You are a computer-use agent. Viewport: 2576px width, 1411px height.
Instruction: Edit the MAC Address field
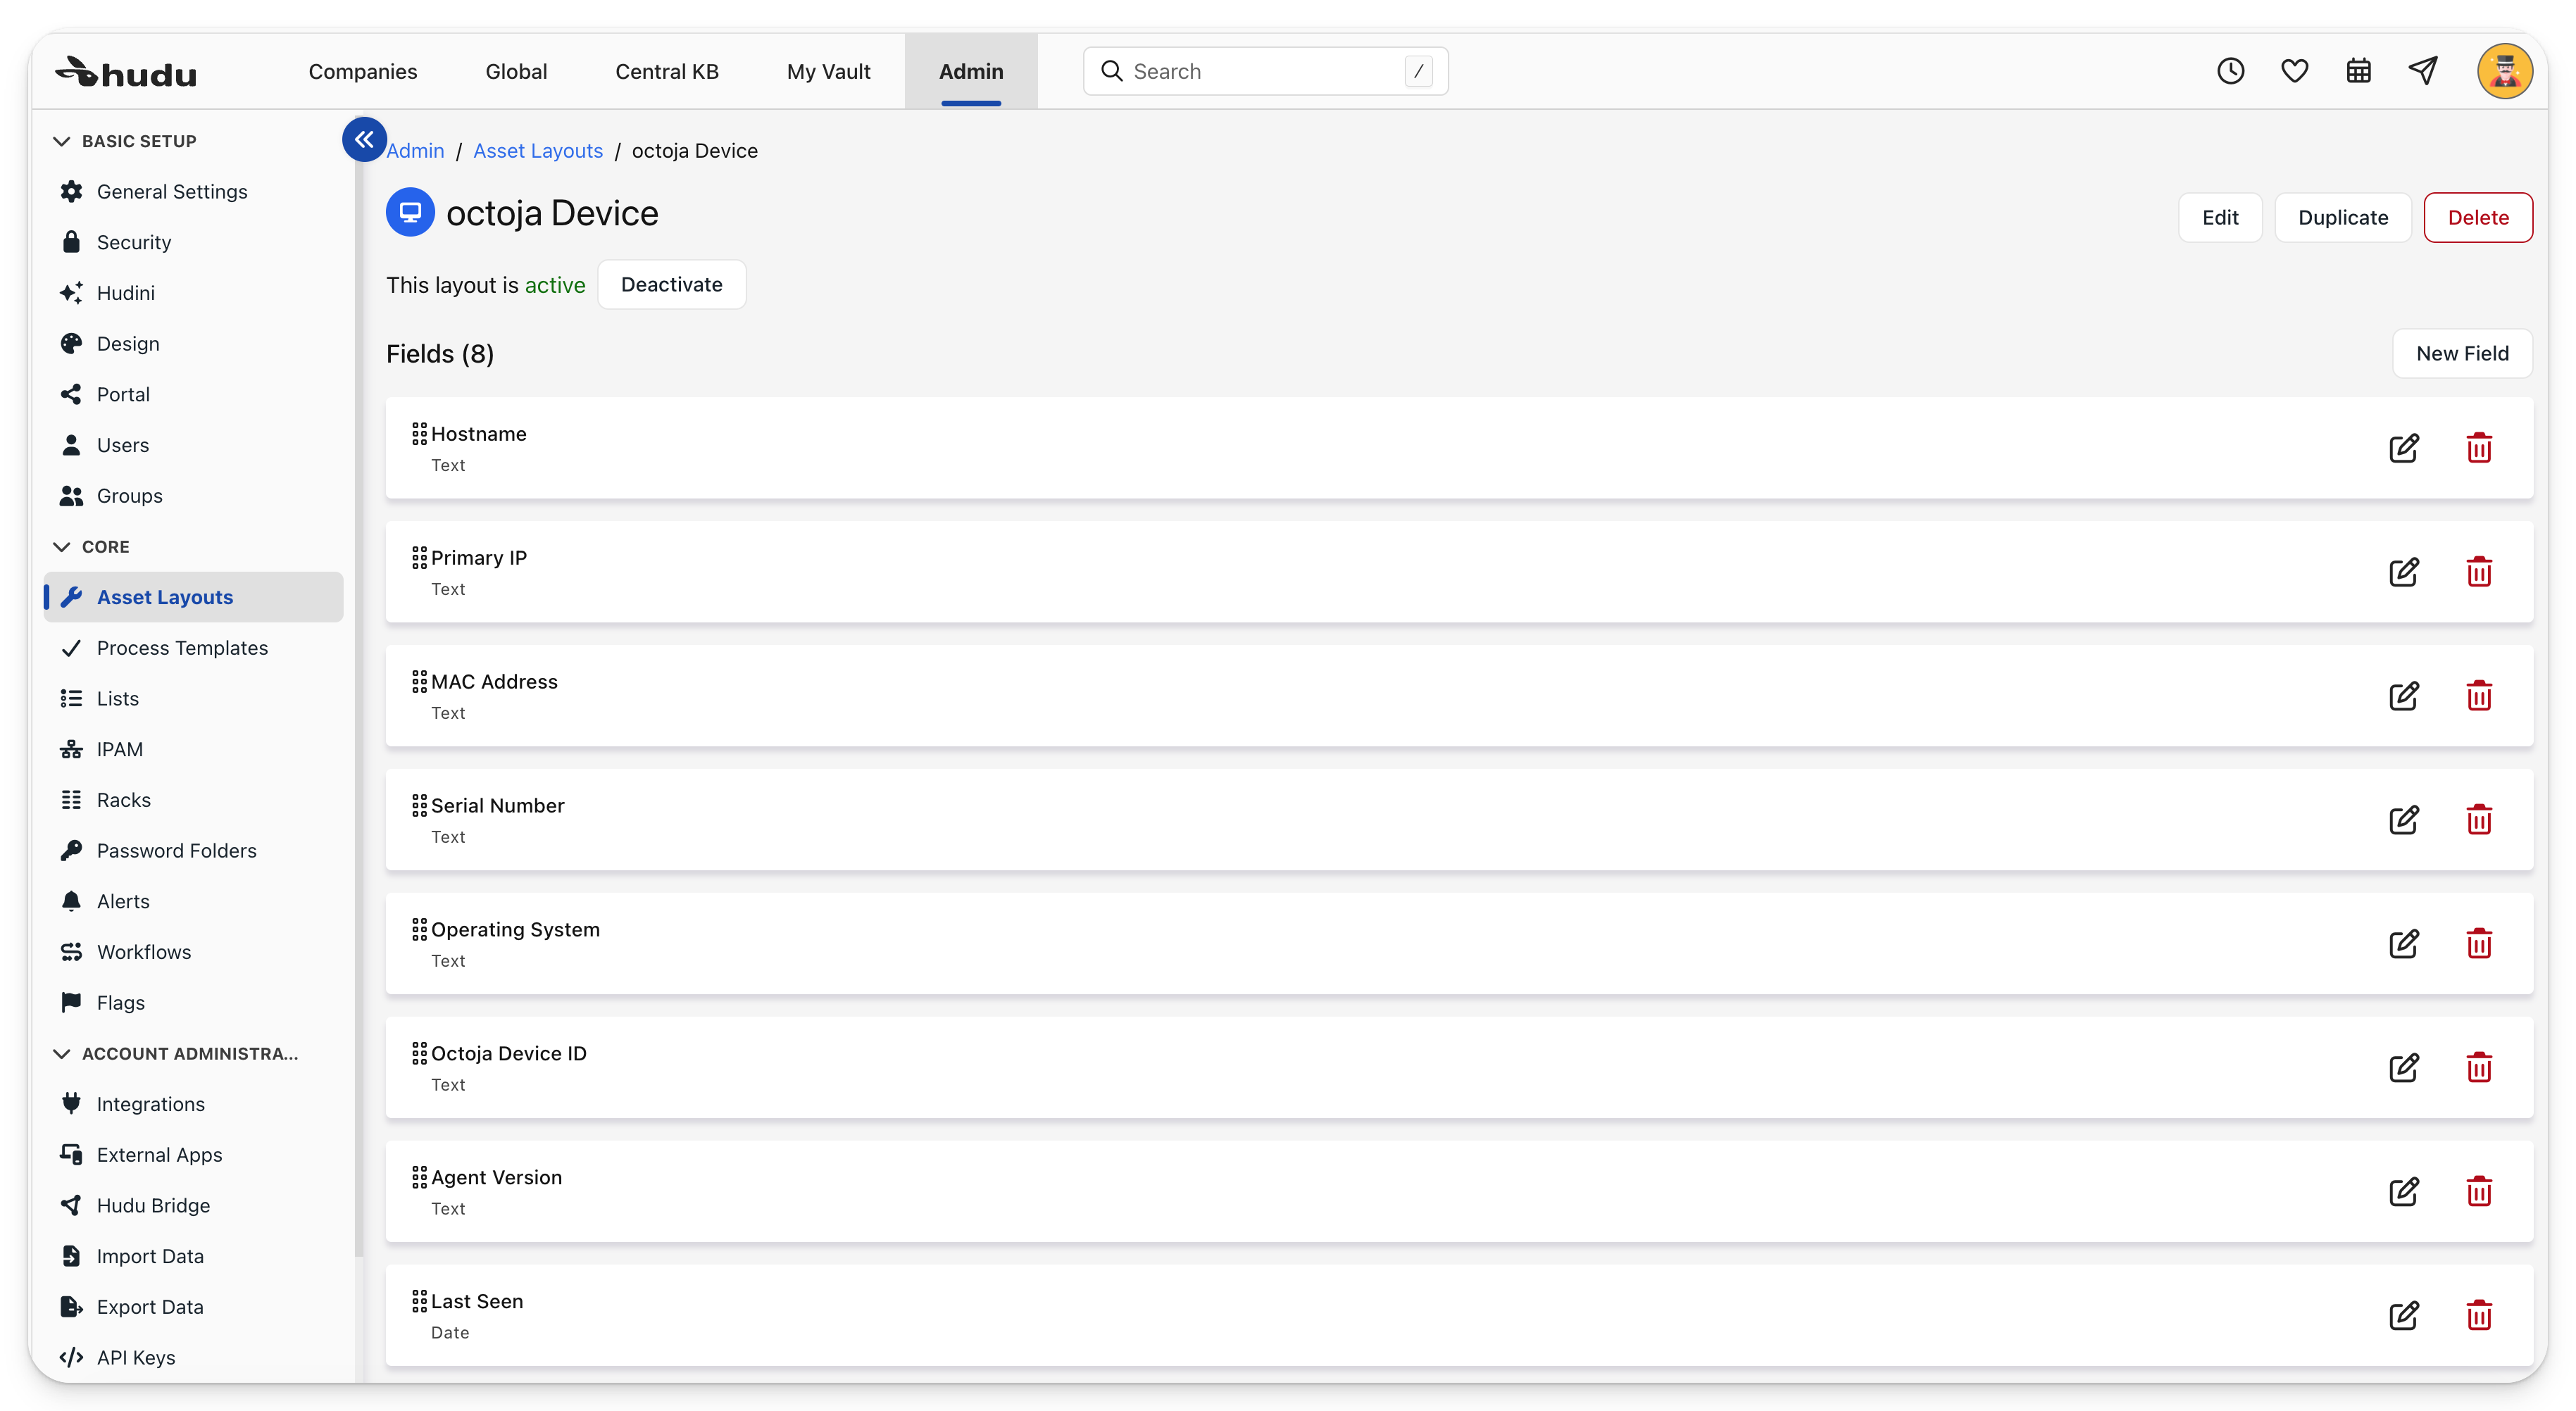tap(2403, 696)
